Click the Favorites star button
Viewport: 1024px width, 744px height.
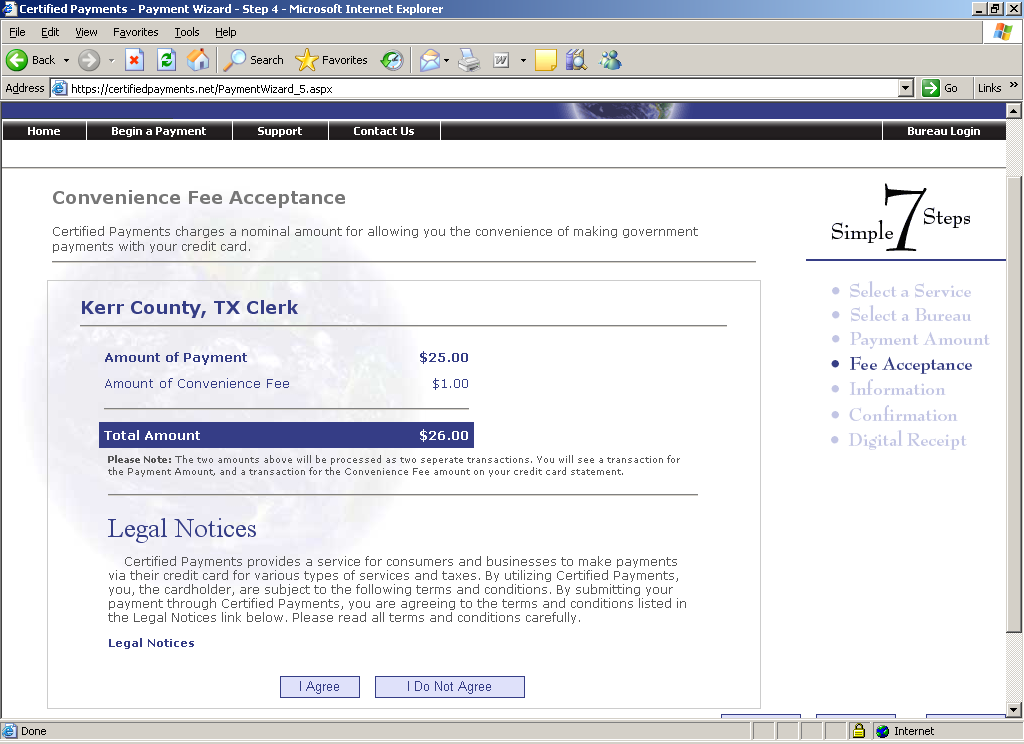pos(332,60)
